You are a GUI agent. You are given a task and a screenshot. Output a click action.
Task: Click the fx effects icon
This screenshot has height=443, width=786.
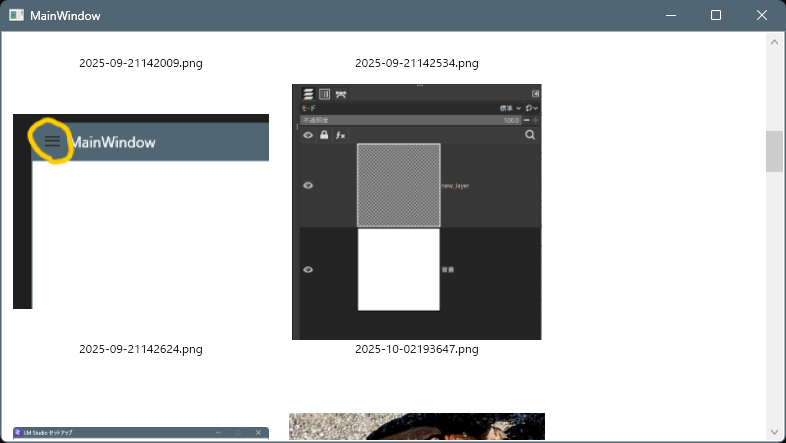pyautogui.click(x=340, y=134)
